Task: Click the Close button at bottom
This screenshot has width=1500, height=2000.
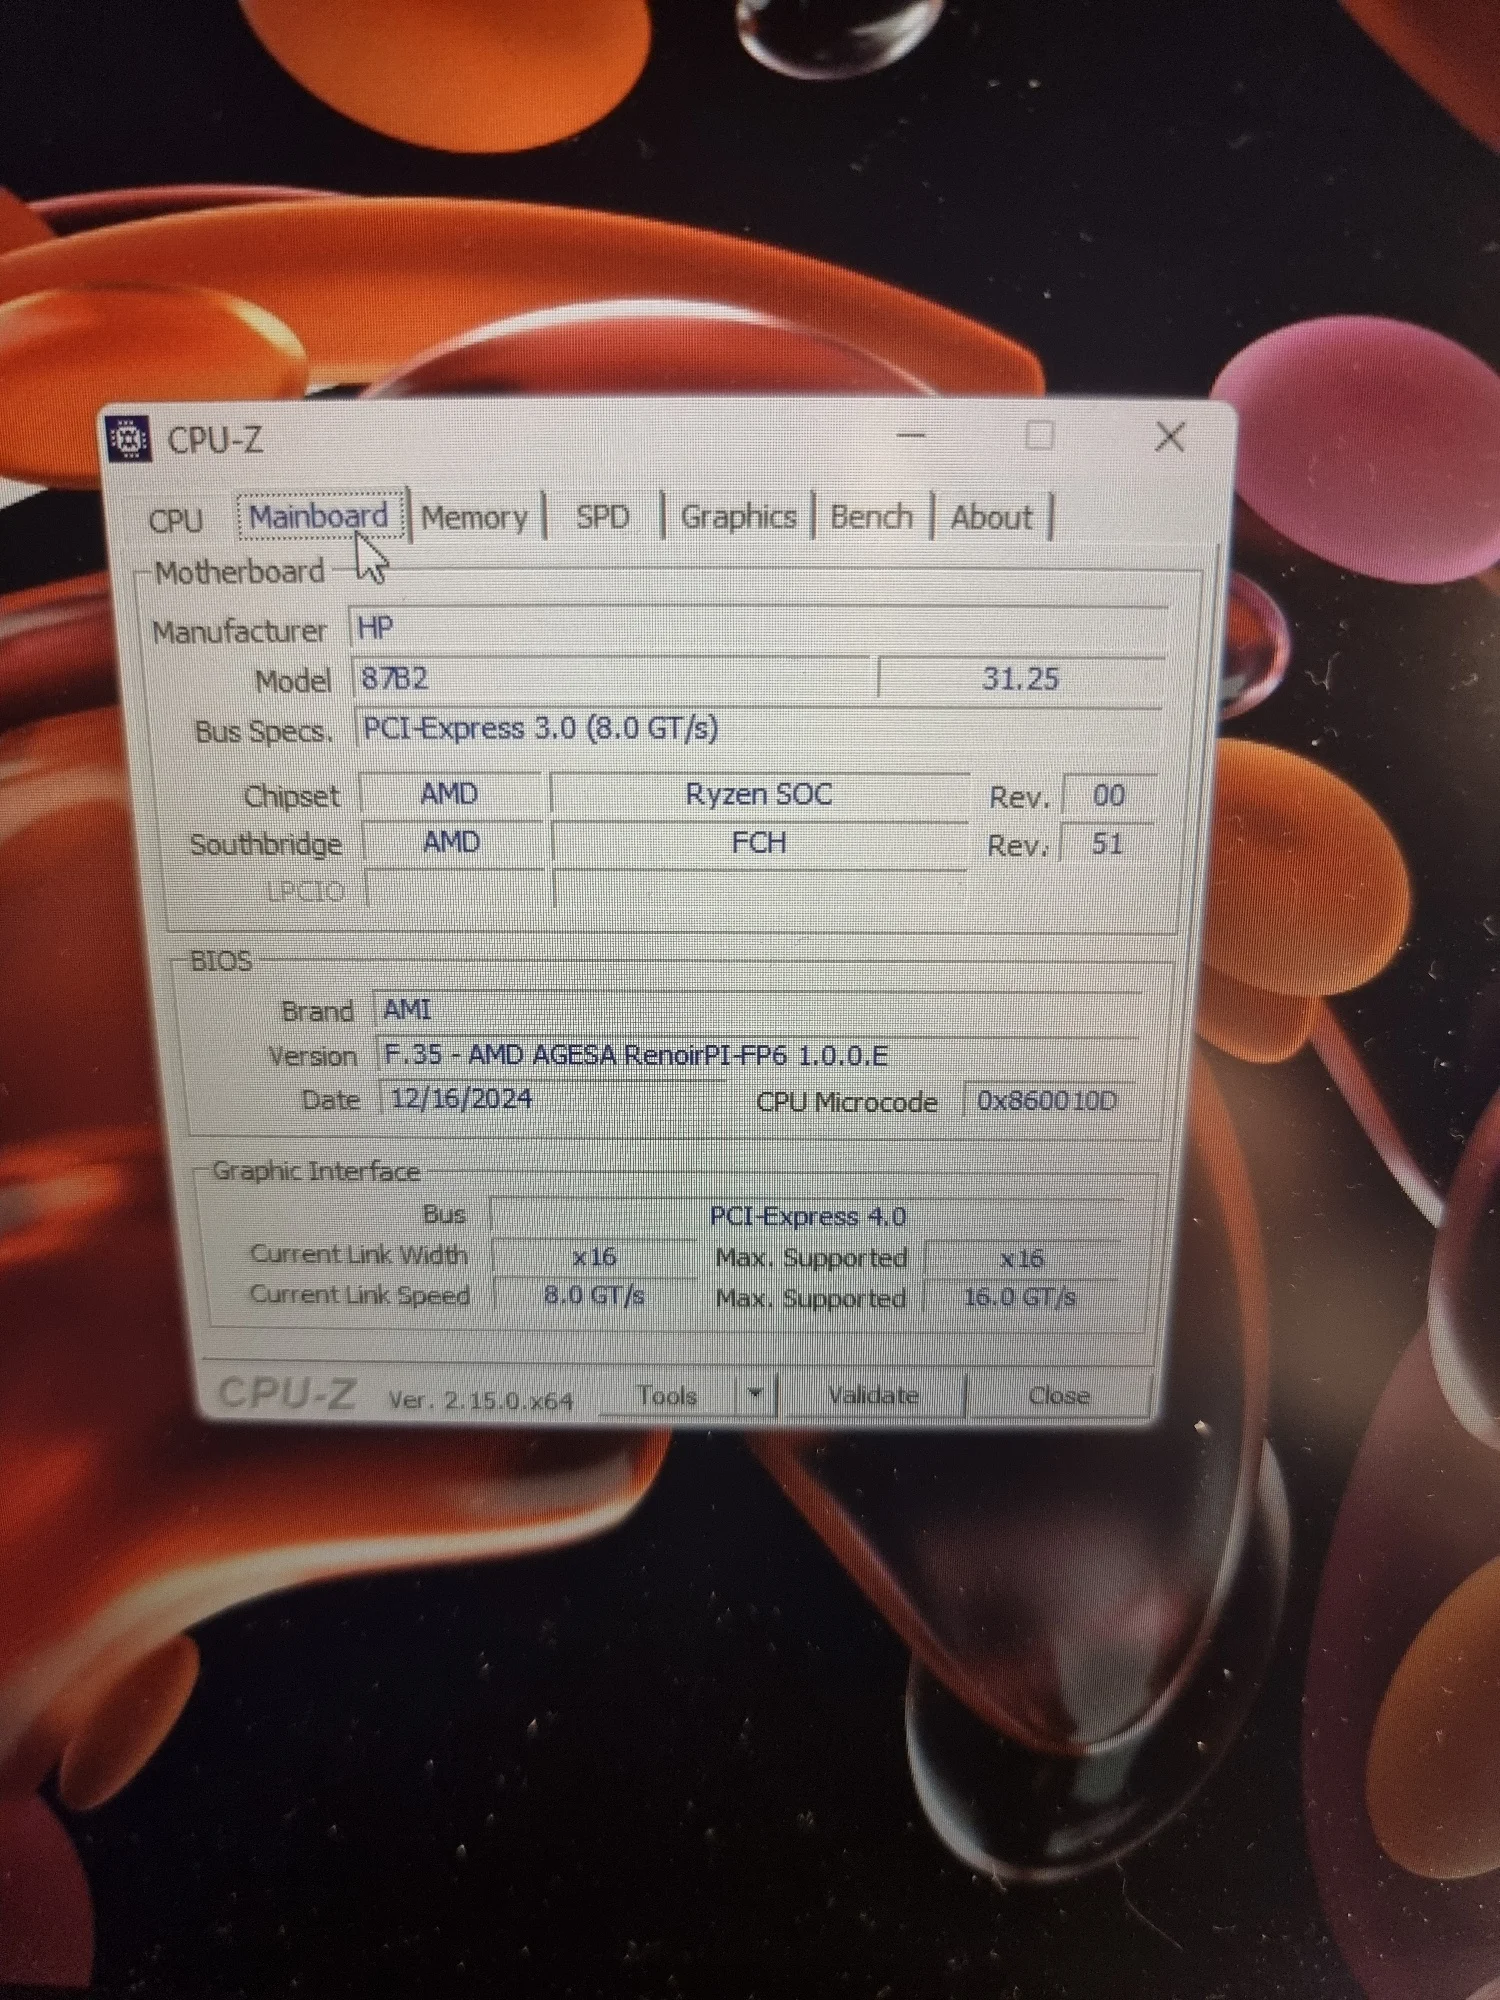Action: click(x=1059, y=1395)
